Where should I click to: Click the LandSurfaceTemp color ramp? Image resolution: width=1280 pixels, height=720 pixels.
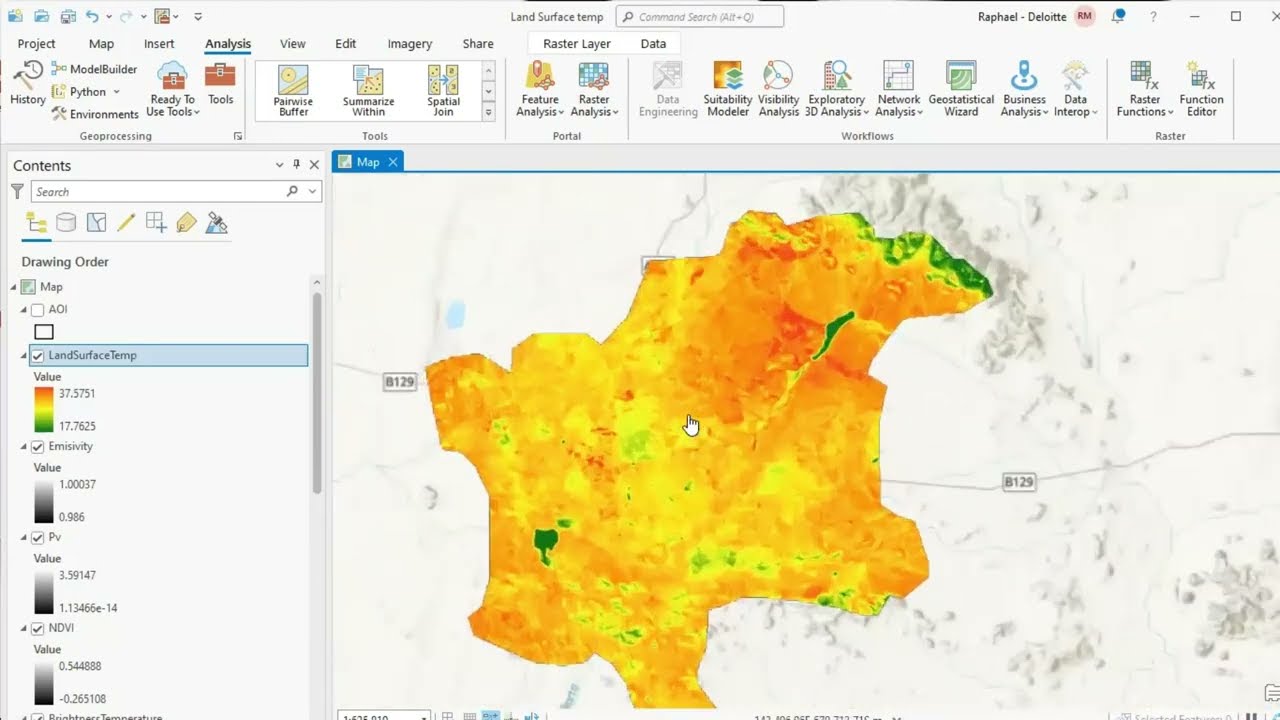click(x=44, y=410)
